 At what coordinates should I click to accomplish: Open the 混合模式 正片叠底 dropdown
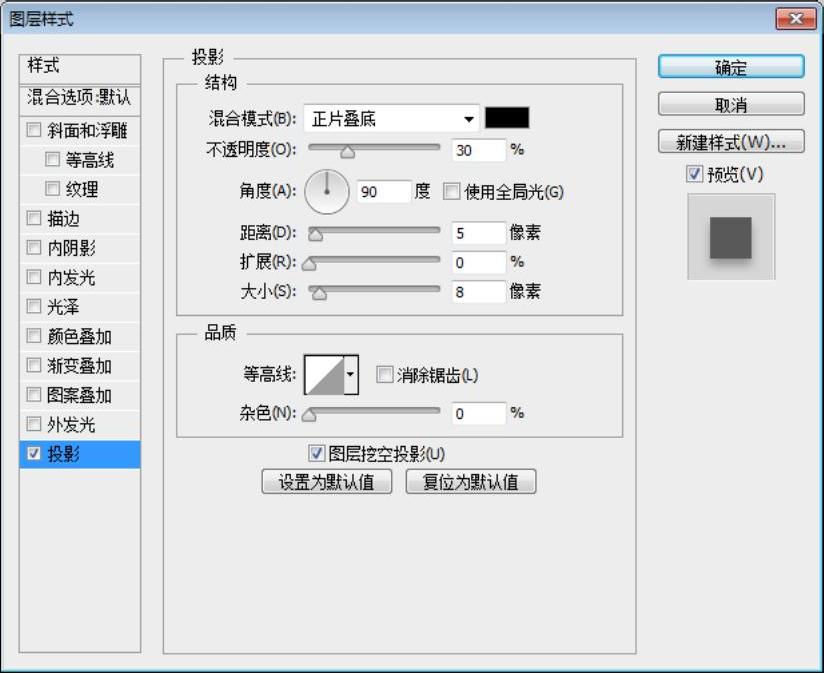click(392, 119)
